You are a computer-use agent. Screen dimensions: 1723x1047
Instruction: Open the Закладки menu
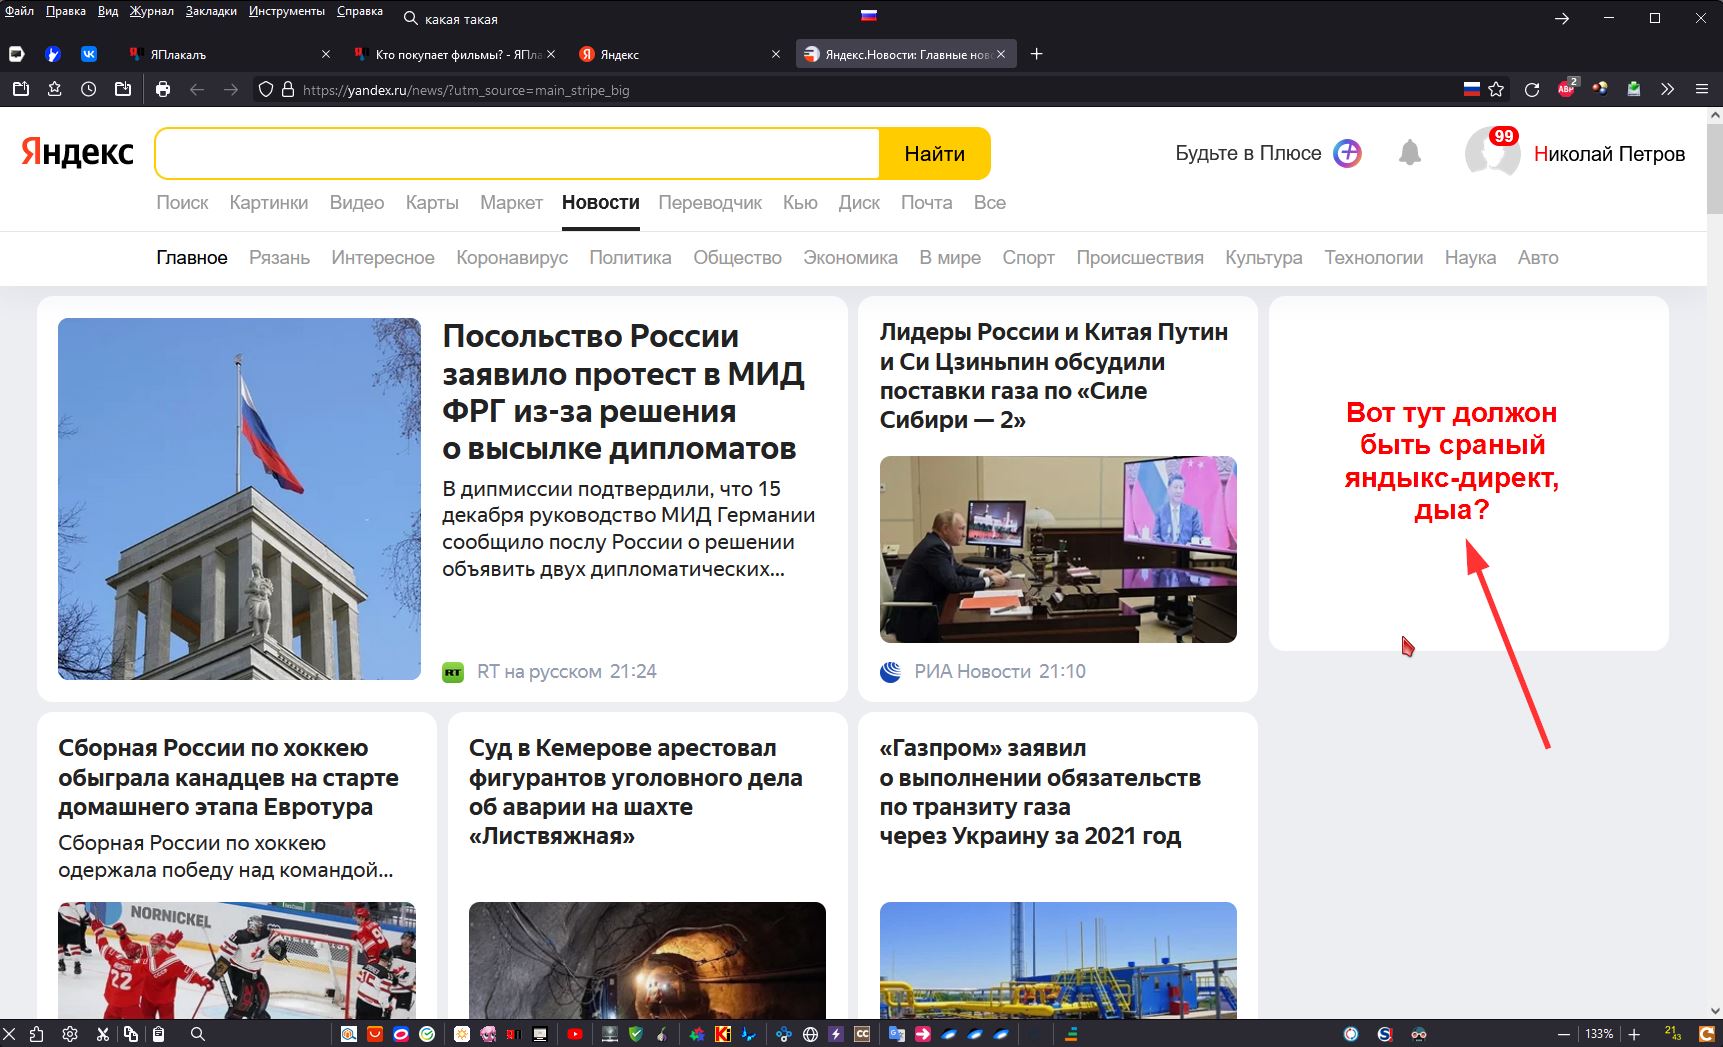[211, 11]
